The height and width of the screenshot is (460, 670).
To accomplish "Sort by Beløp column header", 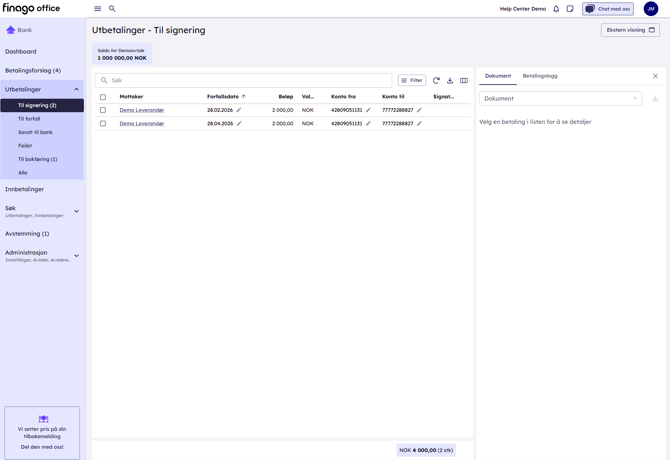I will tap(286, 97).
